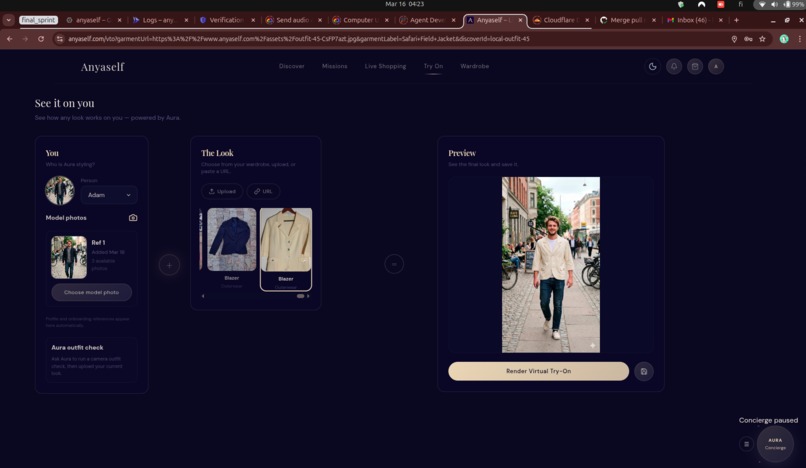The height and width of the screenshot is (468, 806).
Task: Select the navy Blazer garment card
Action: [x=231, y=248]
